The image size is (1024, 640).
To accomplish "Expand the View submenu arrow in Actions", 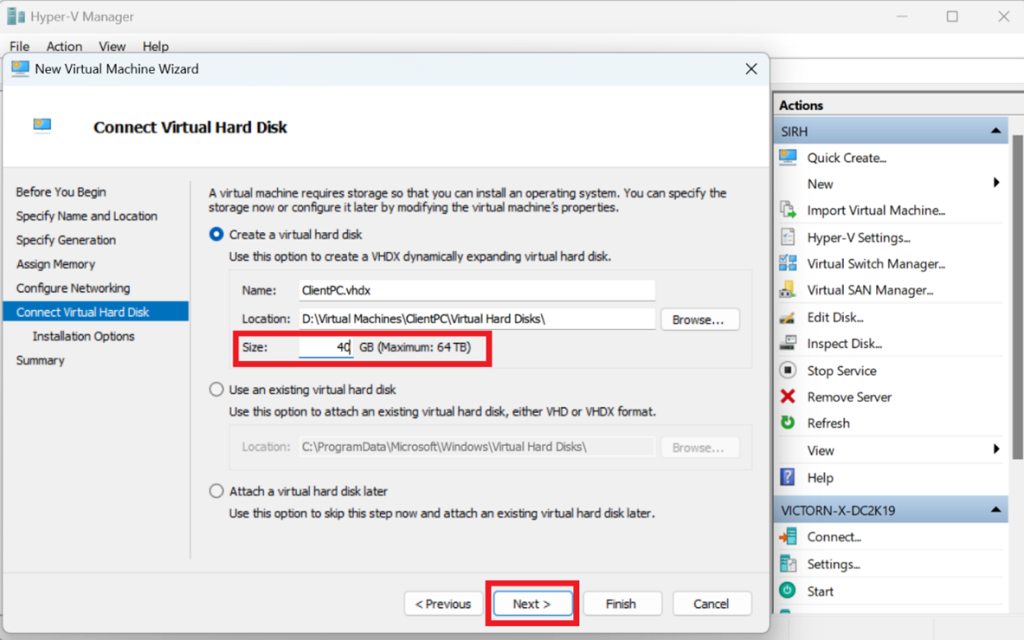I will (x=996, y=449).
